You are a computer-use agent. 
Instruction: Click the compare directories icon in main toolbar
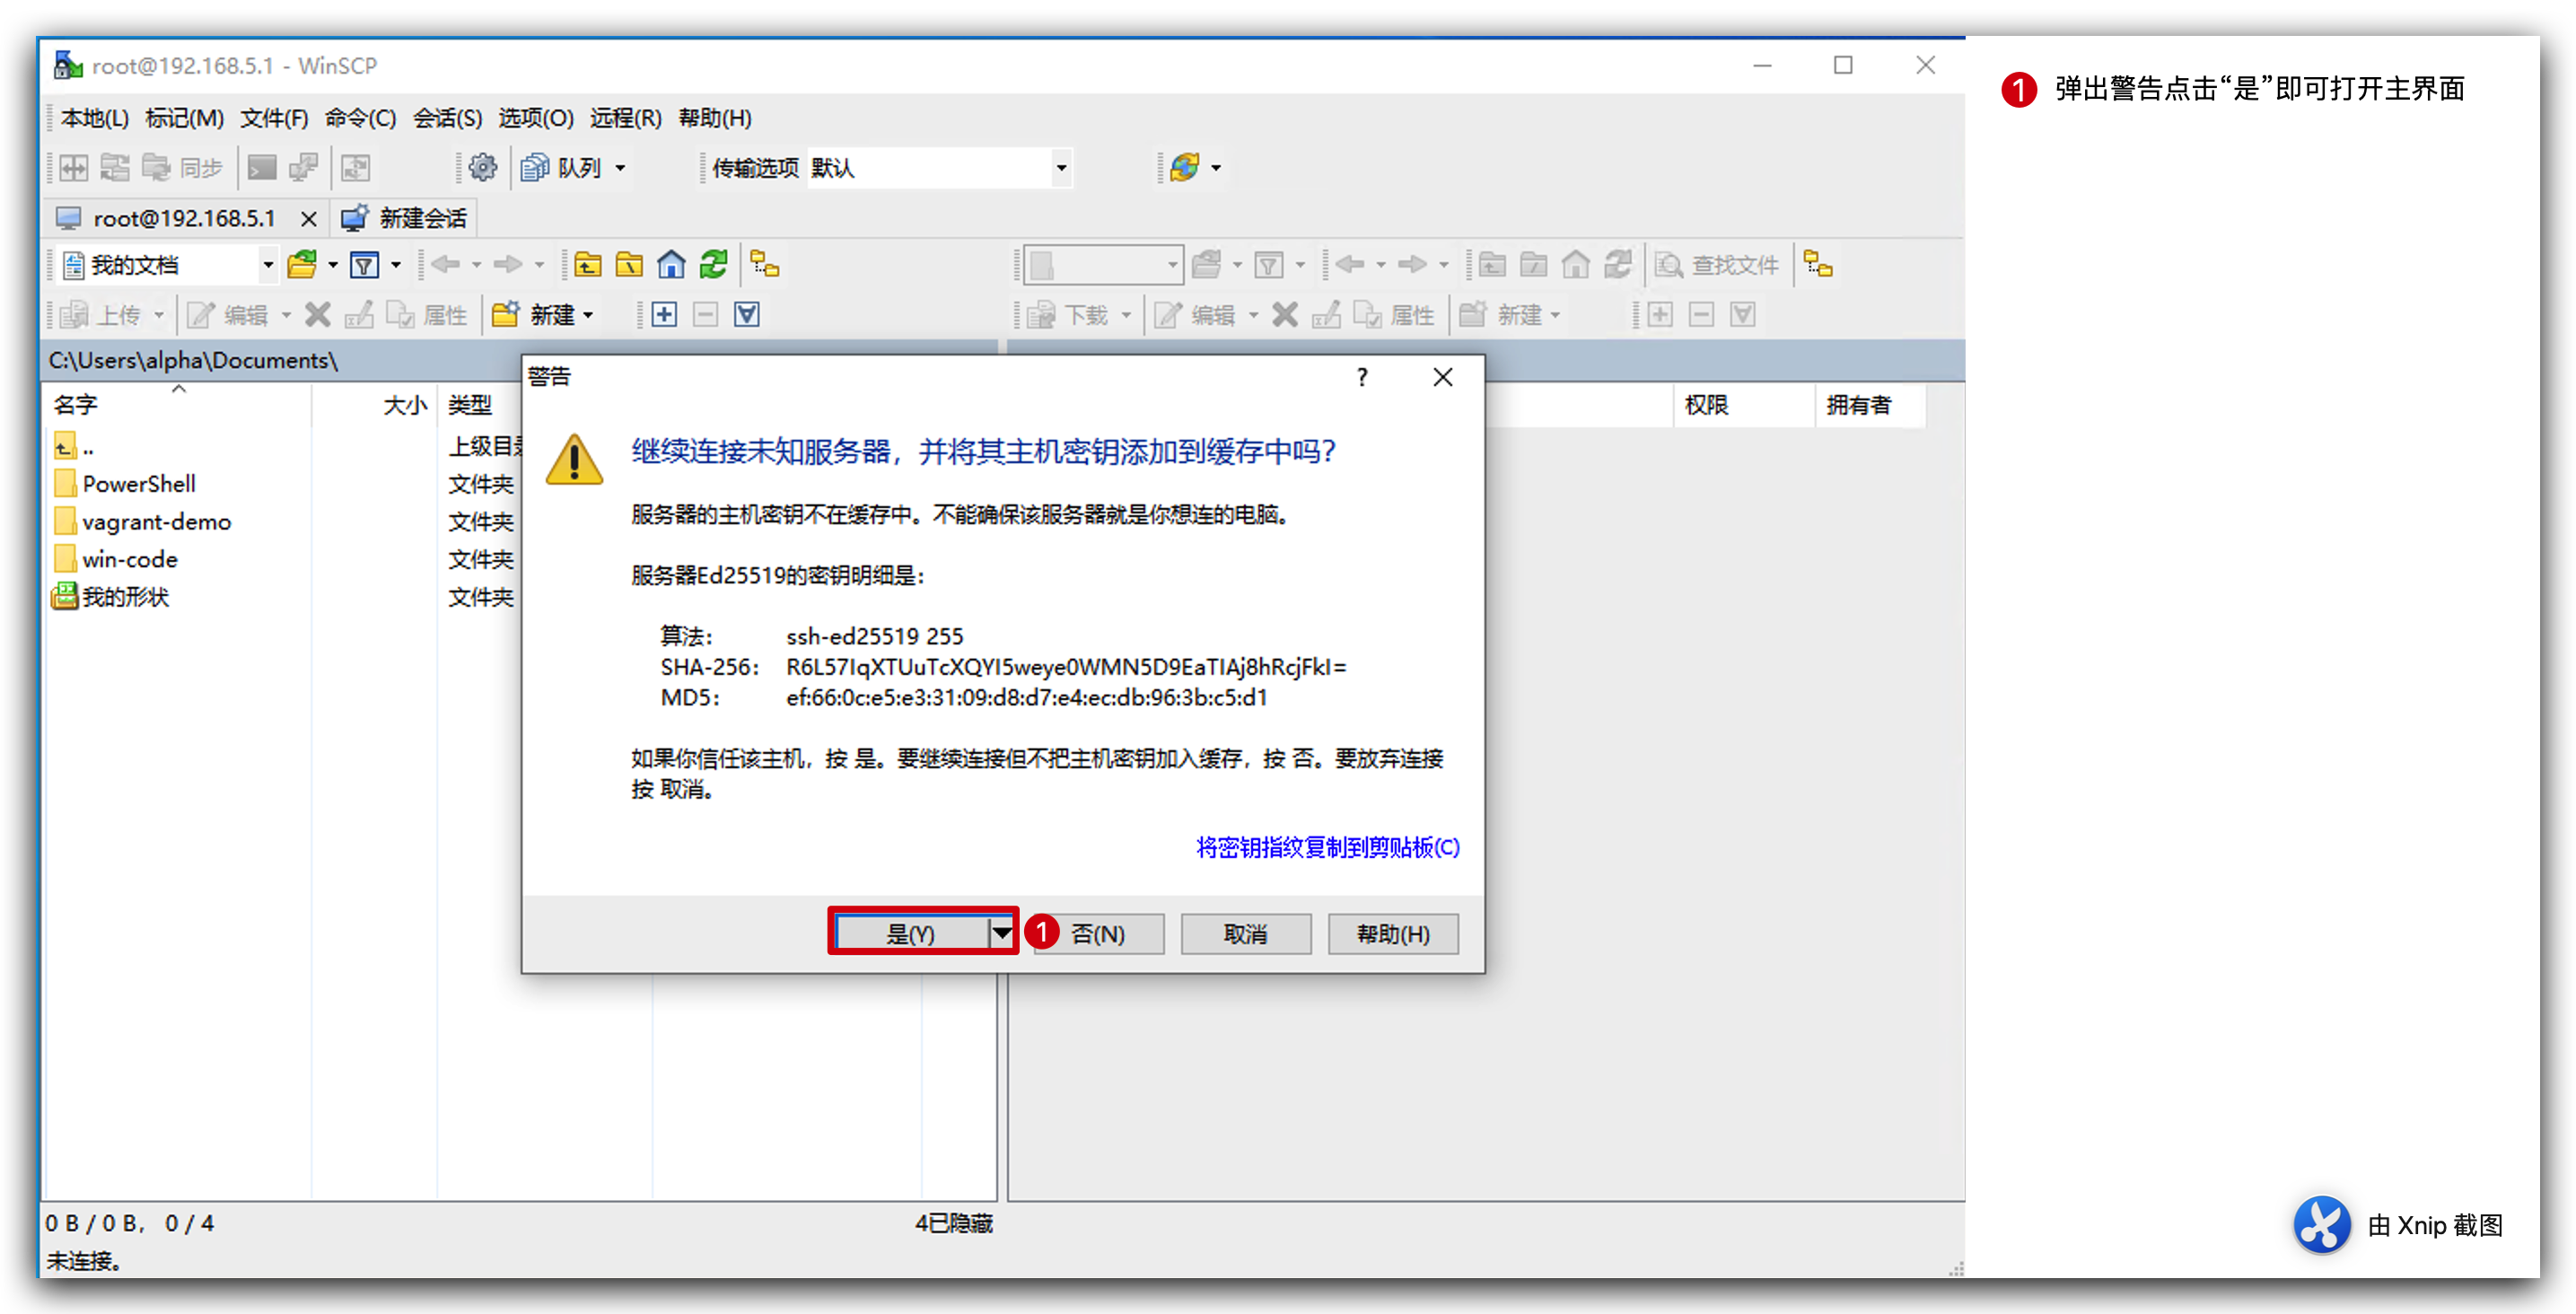pyautogui.click(x=74, y=167)
